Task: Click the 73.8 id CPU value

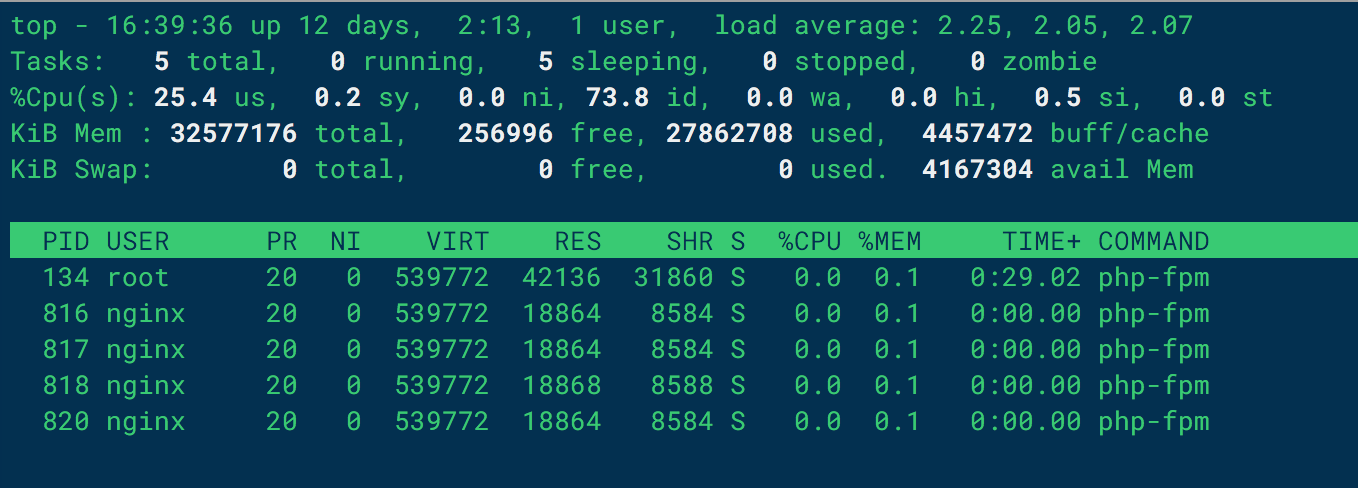Action: pos(618,97)
